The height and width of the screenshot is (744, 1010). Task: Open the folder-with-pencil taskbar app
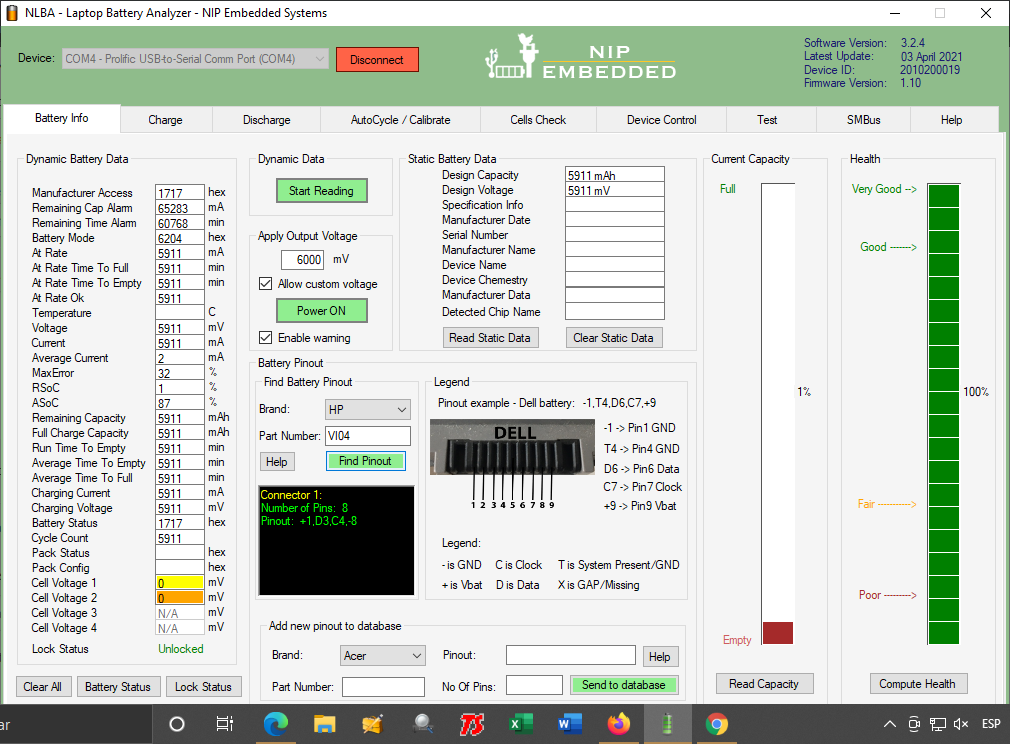tap(374, 724)
